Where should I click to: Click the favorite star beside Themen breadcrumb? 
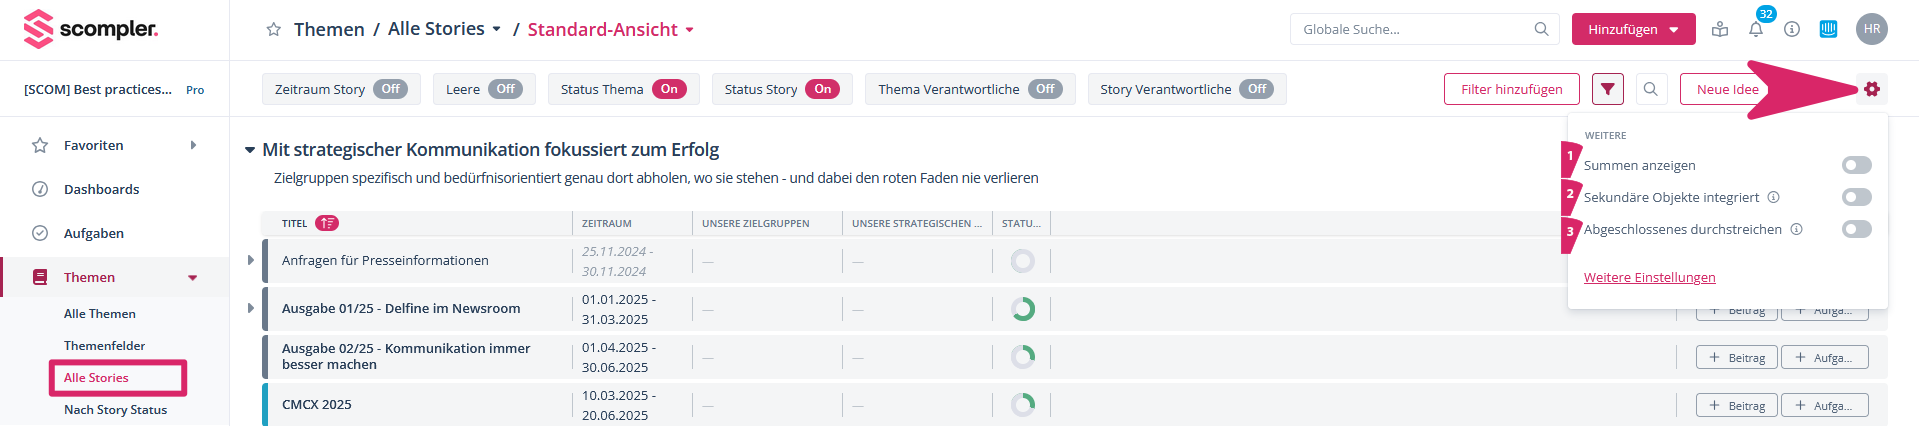pos(273,30)
